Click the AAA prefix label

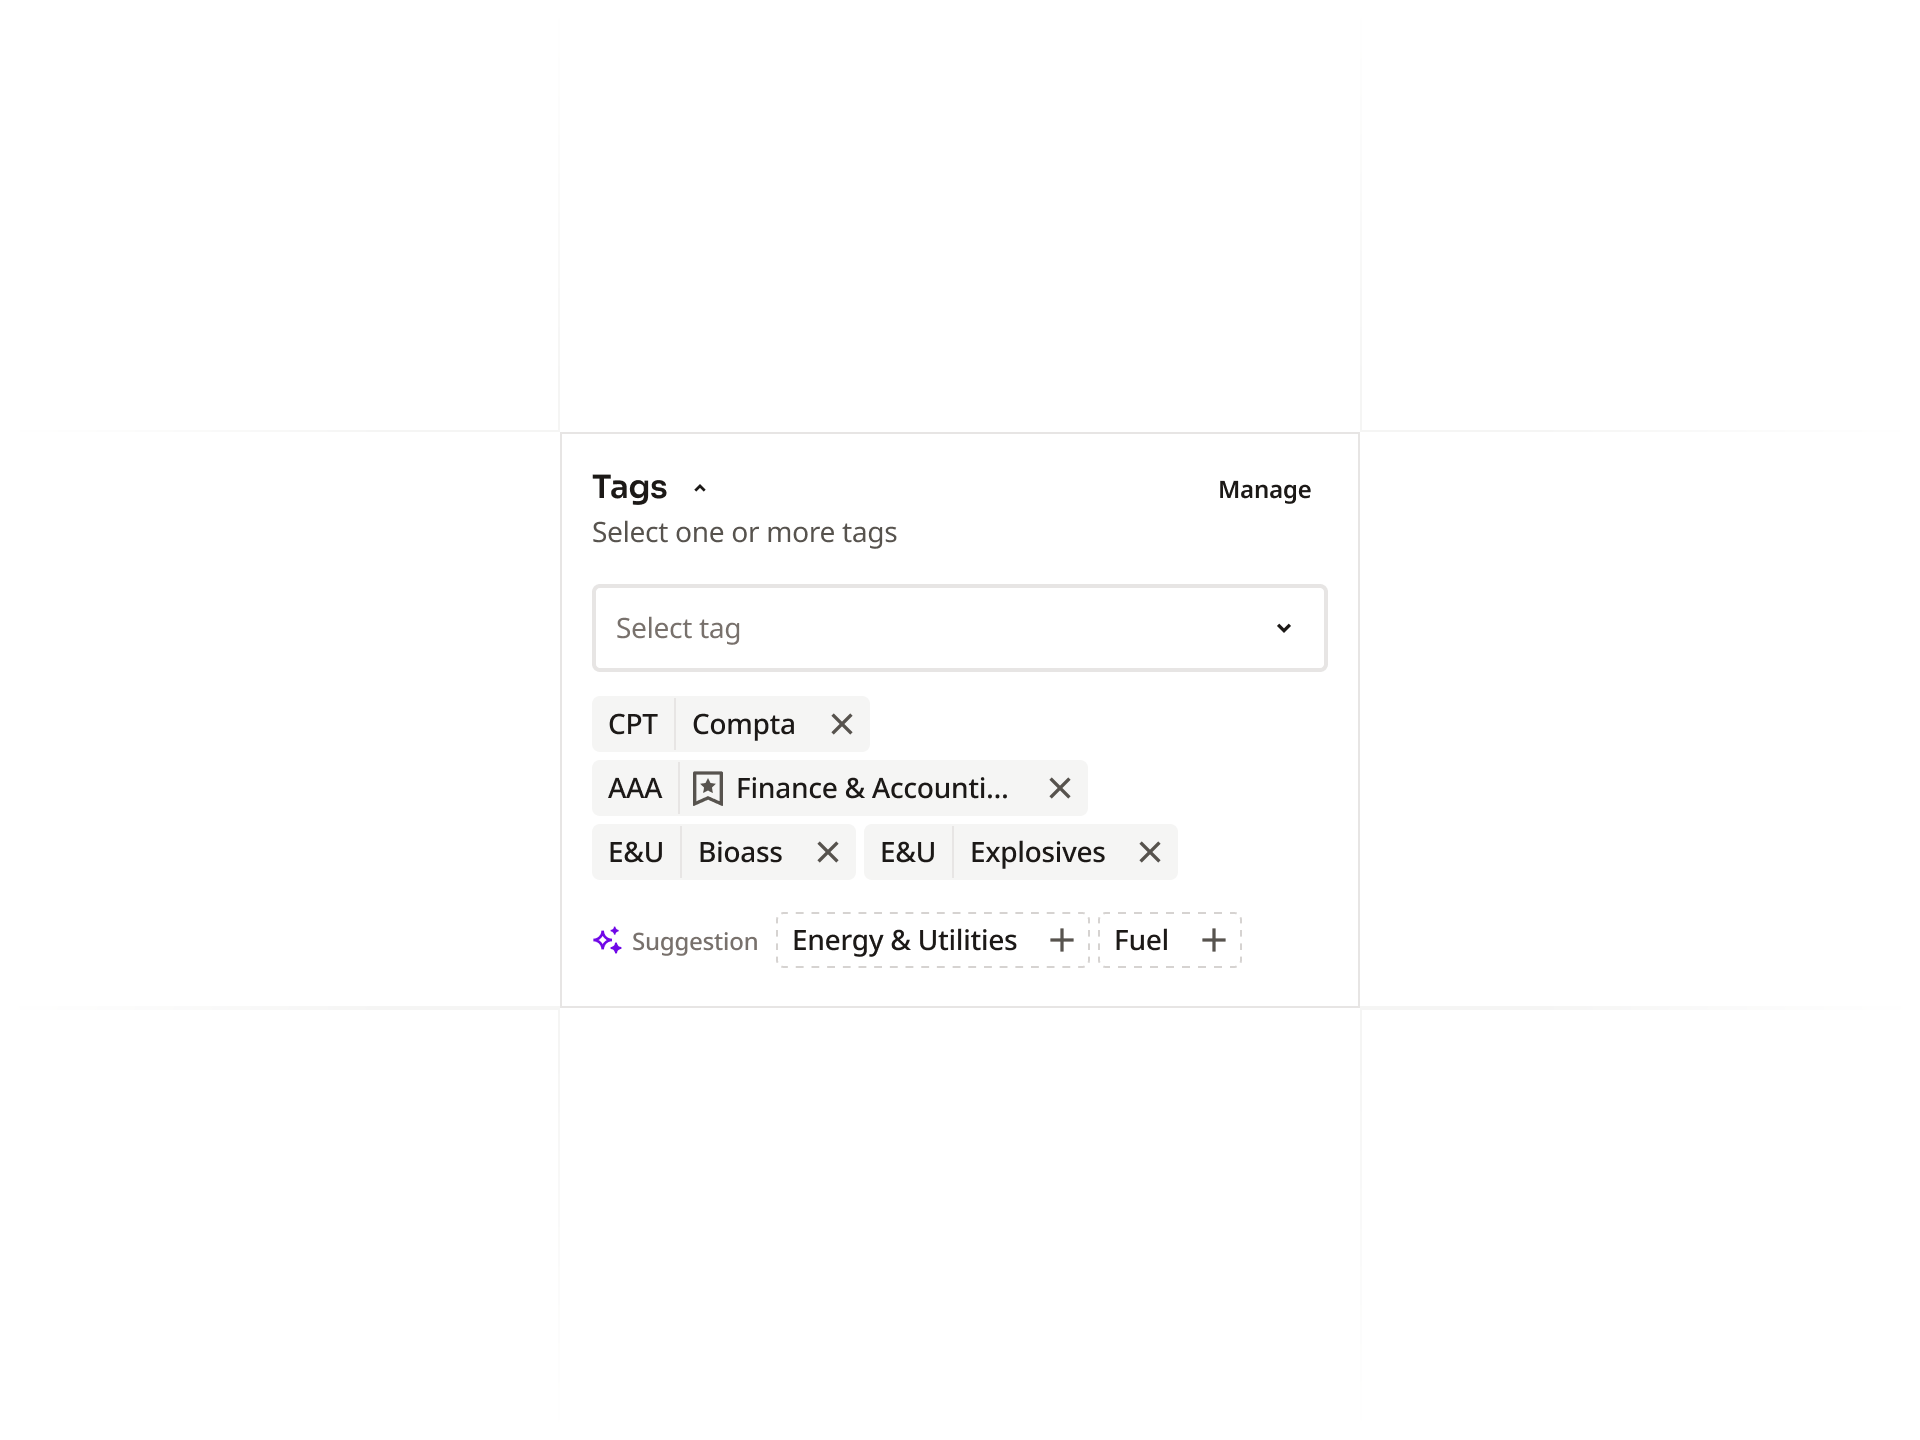pos(635,788)
